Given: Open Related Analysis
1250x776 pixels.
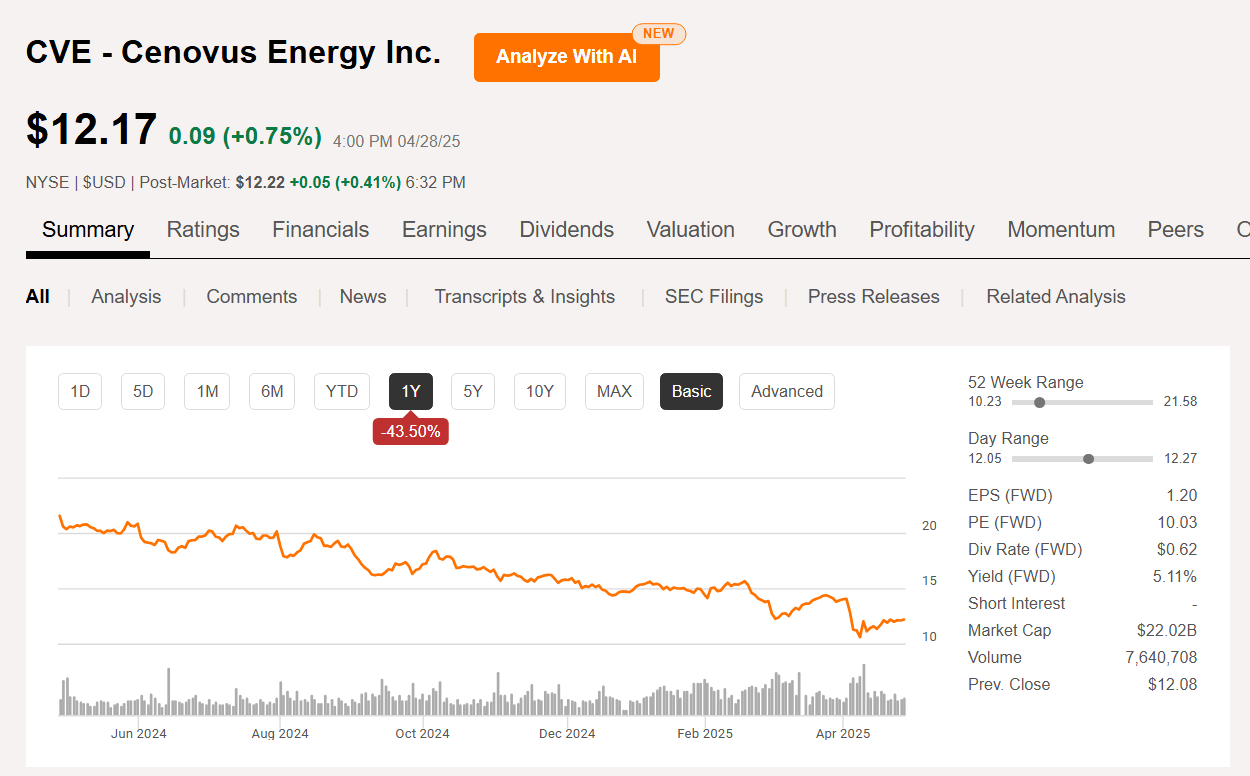Looking at the screenshot, I should pyautogui.click(x=1055, y=296).
